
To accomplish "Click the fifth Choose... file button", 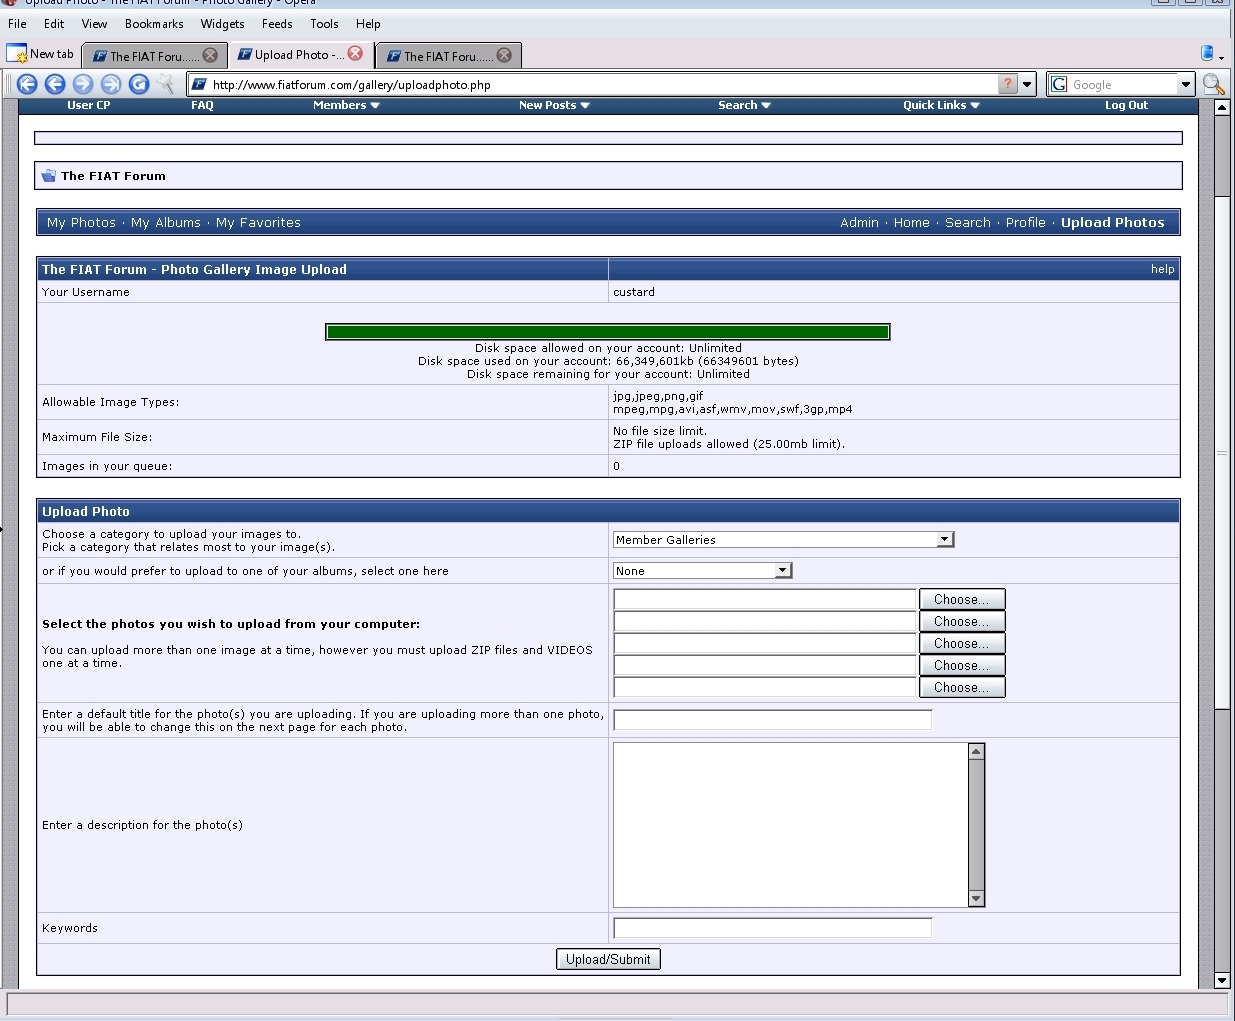I will click(962, 687).
